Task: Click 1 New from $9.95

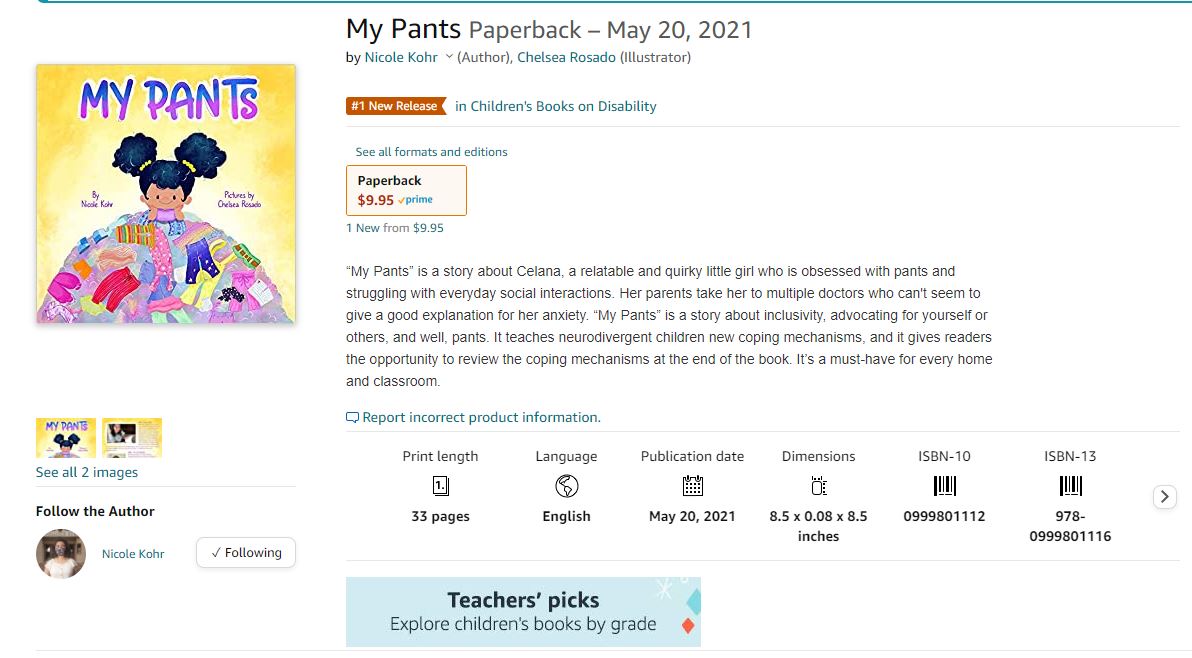Action: [x=396, y=228]
